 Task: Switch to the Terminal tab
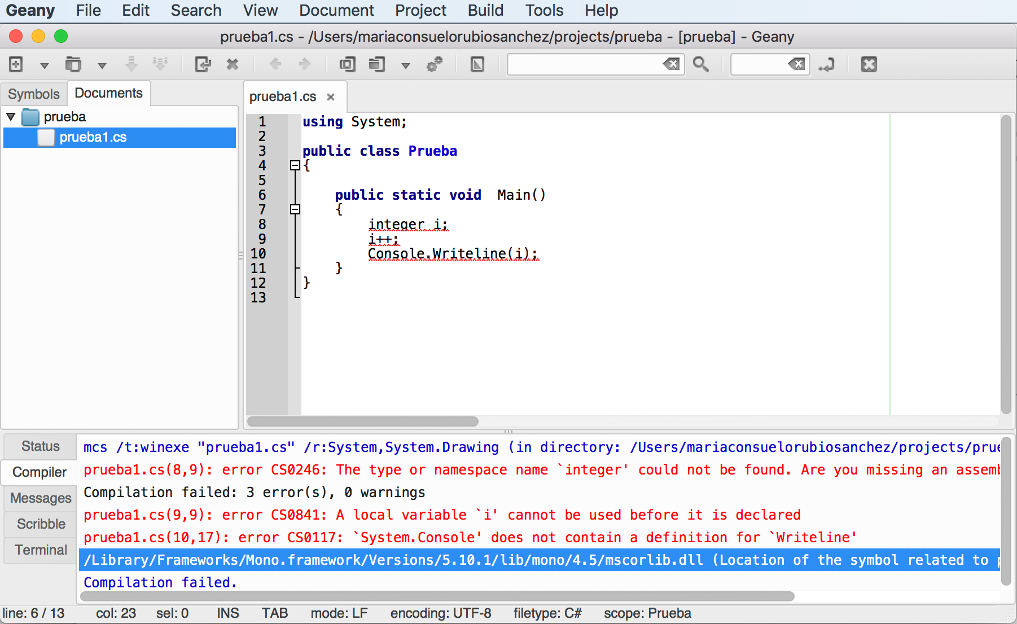40,550
